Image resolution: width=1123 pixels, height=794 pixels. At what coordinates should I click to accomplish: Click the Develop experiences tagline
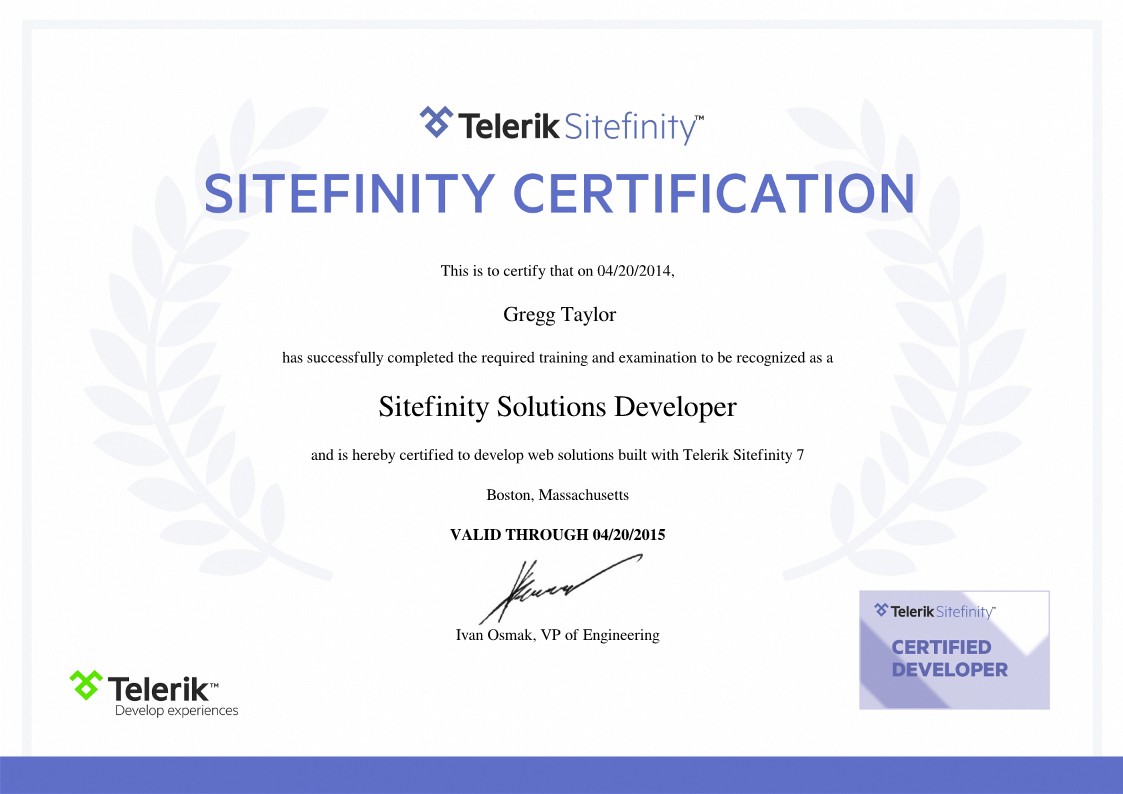click(x=176, y=710)
